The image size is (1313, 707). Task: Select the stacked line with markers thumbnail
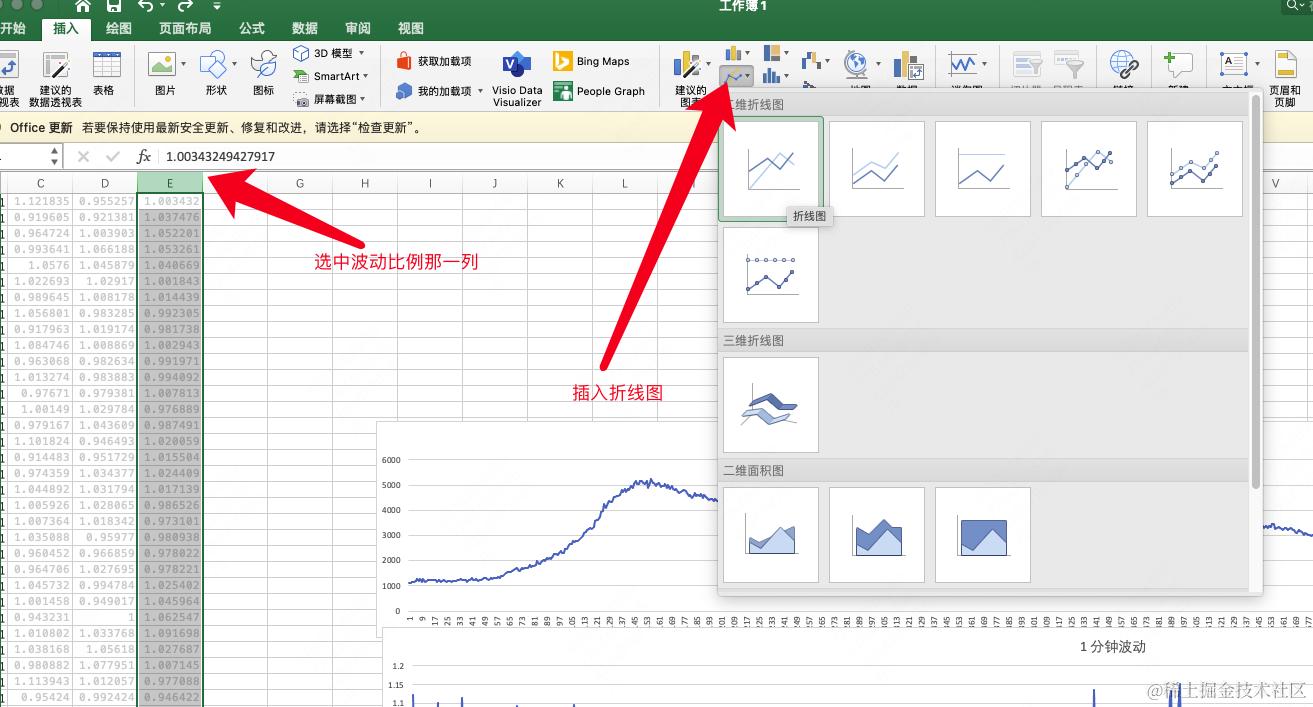point(1195,169)
